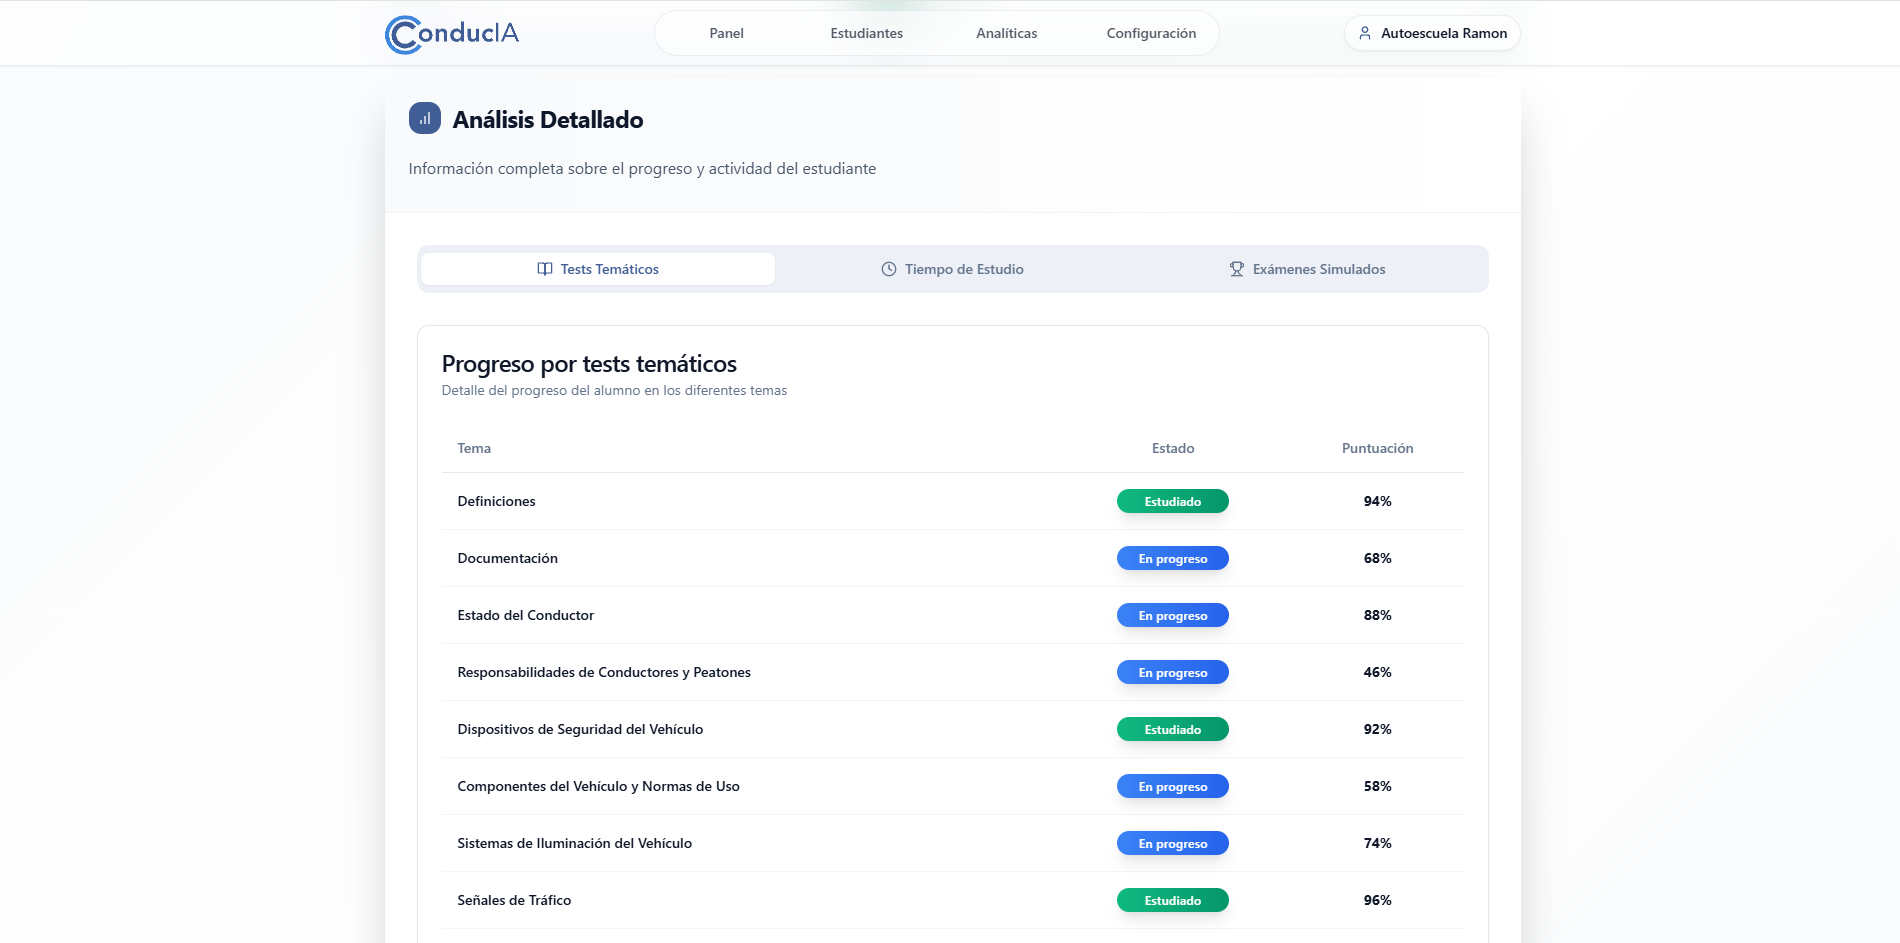This screenshot has width=1900, height=943.
Task: Click the Puntuación column header
Action: tap(1377, 448)
